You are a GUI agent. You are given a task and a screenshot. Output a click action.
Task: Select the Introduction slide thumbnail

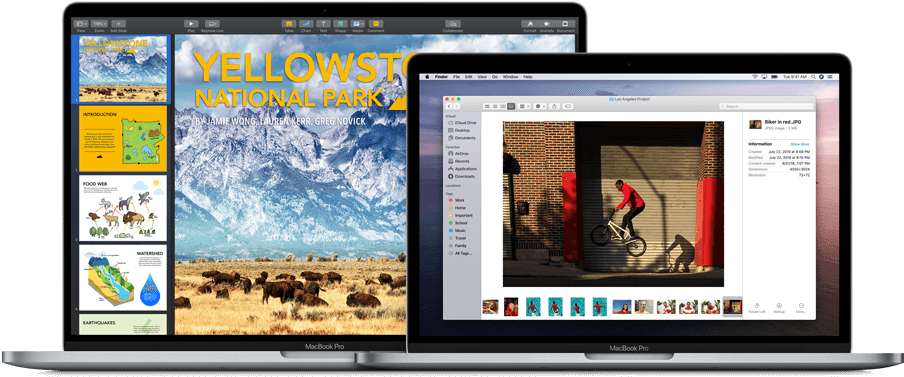(123, 138)
